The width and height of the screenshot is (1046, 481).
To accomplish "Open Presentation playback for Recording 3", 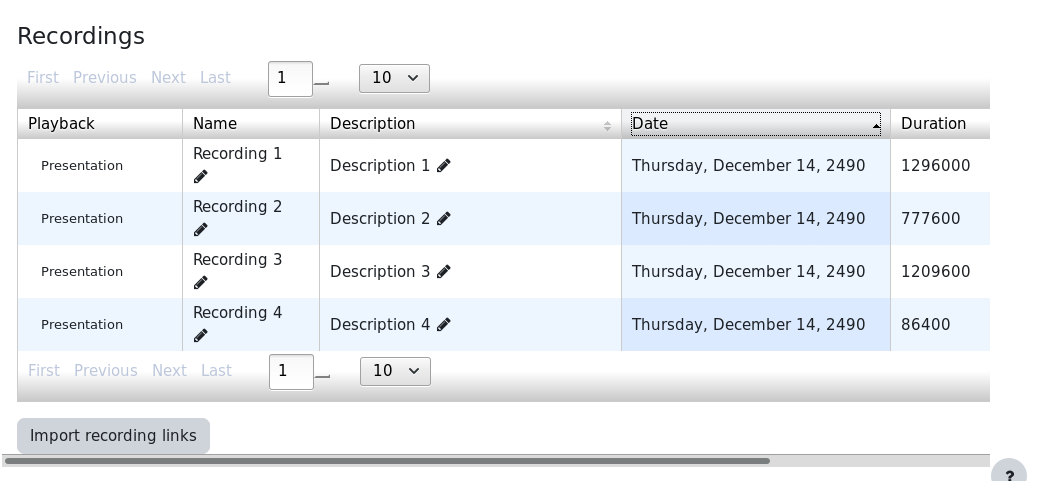I will coord(82,272).
